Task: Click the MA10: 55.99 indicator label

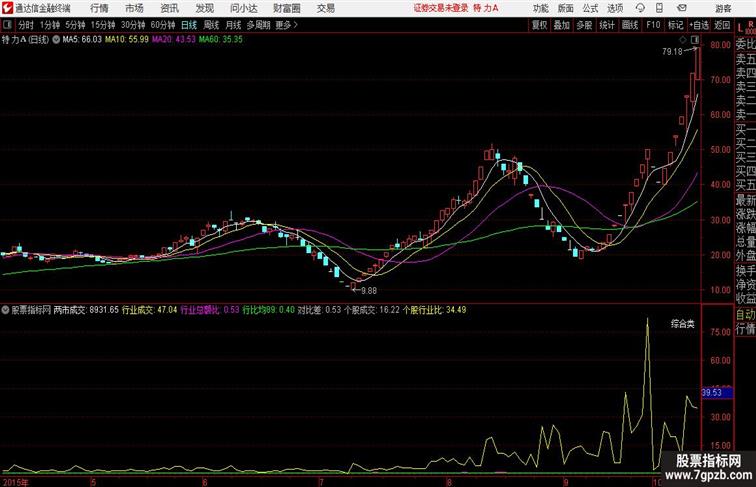Action: click(127, 40)
